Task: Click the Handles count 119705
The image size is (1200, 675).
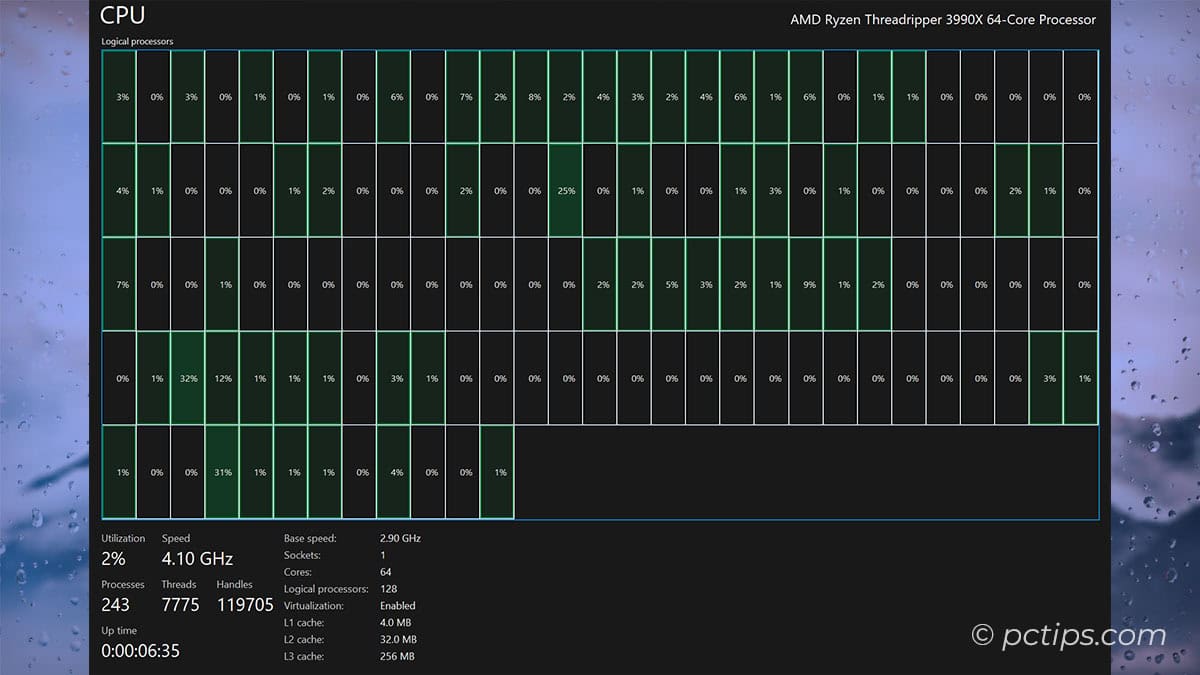Action: (246, 605)
